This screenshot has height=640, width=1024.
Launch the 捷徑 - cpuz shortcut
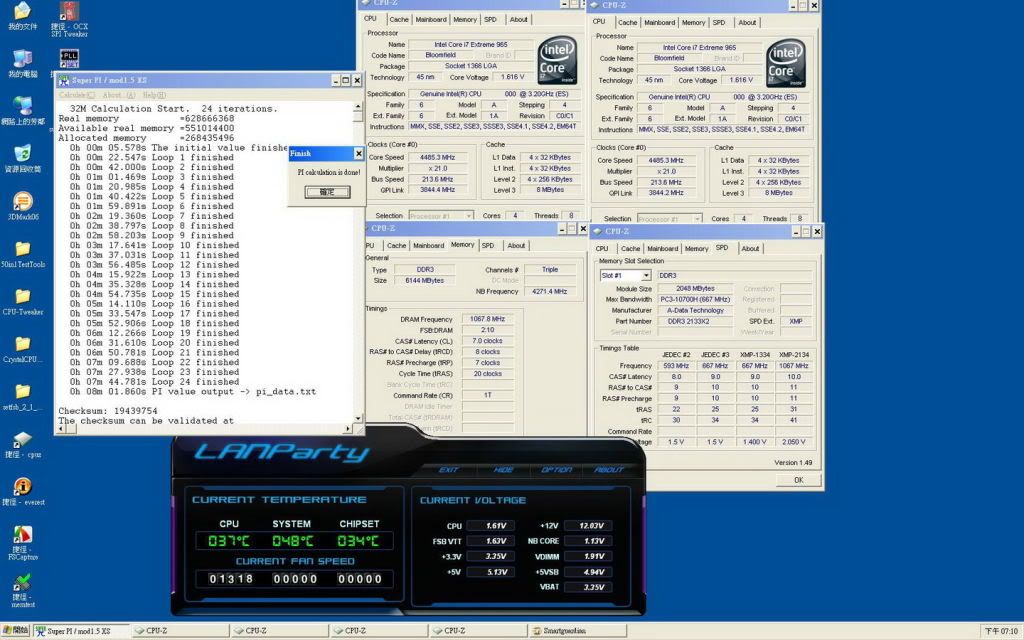(x=22, y=445)
